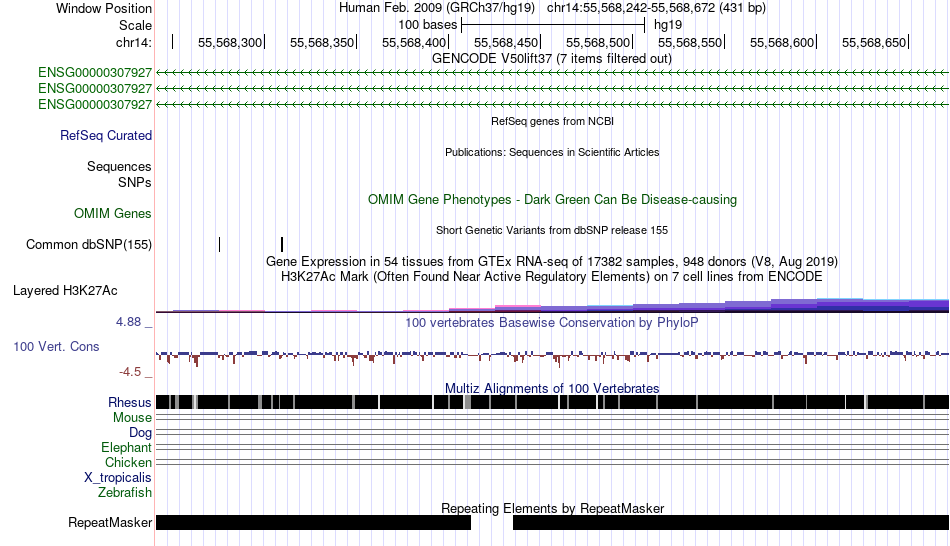950x546 pixels.
Task: Click the -4.5 PhyloP lower limit value
Action: point(130,371)
